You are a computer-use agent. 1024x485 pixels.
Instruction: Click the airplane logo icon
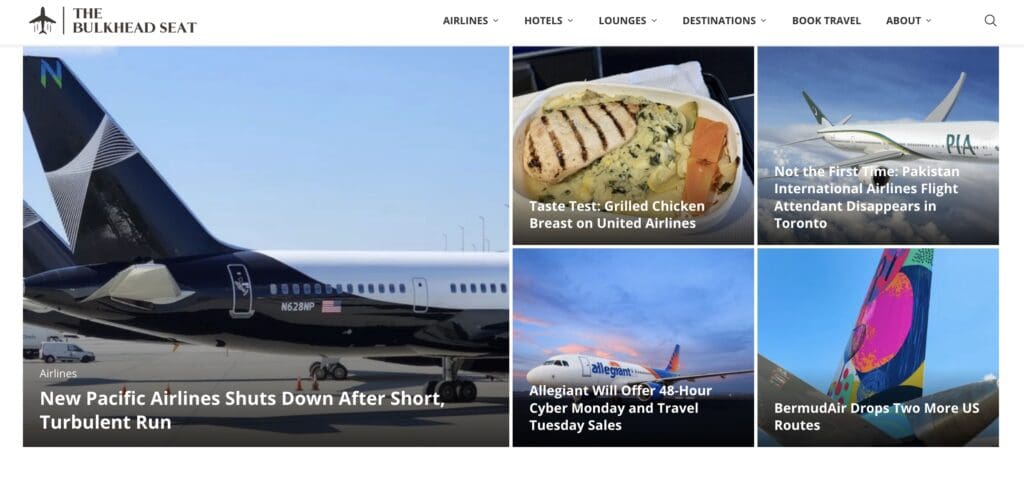42,20
